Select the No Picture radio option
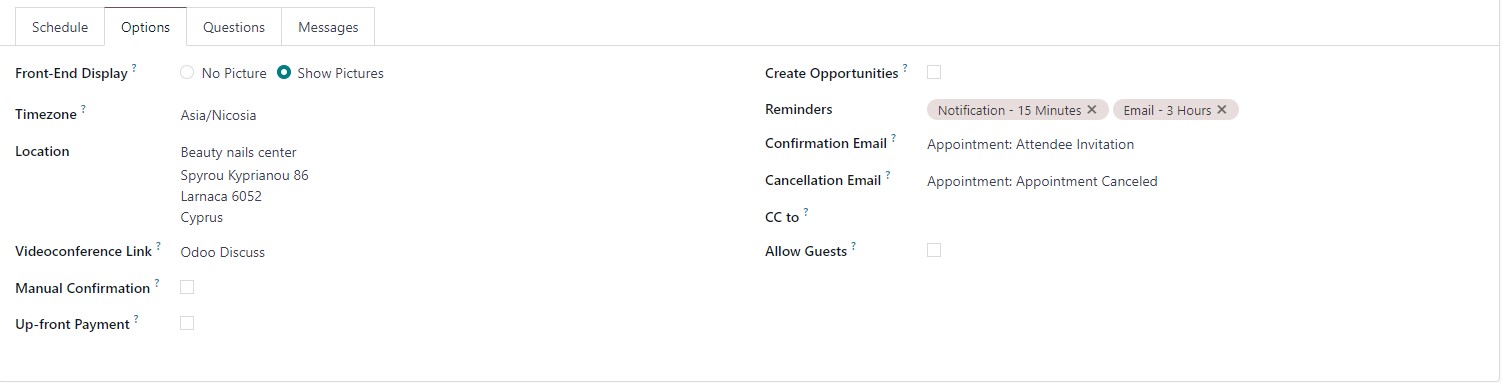The image size is (1502, 383). [x=187, y=73]
